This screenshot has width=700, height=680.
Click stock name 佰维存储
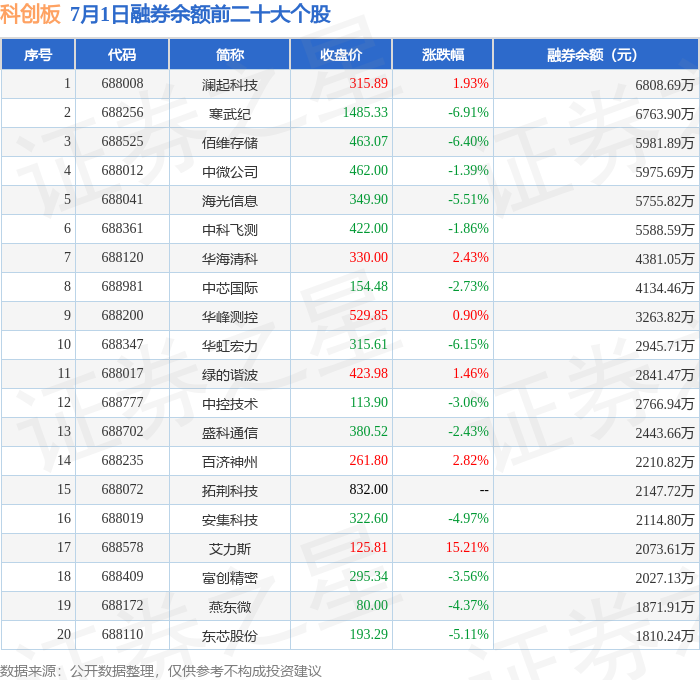[x=229, y=142]
